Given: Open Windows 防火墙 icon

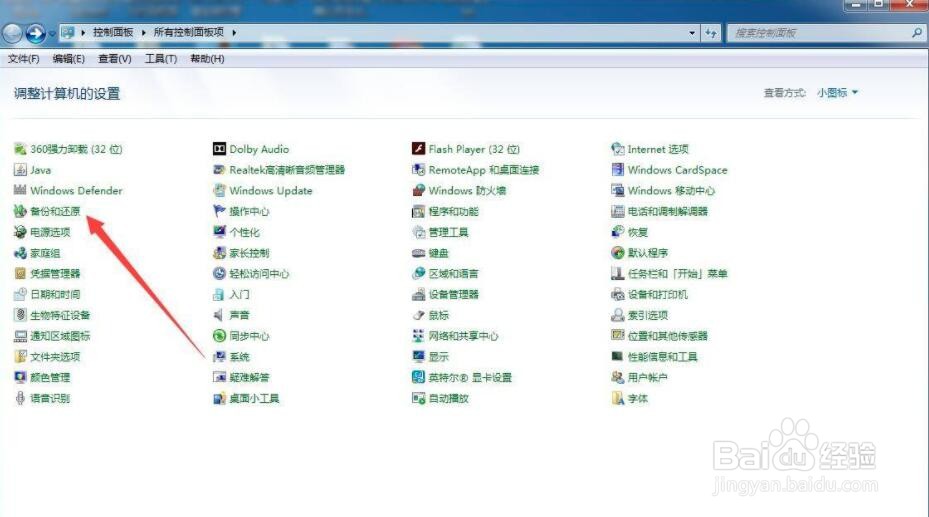Looking at the screenshot, I should point(418,191).
